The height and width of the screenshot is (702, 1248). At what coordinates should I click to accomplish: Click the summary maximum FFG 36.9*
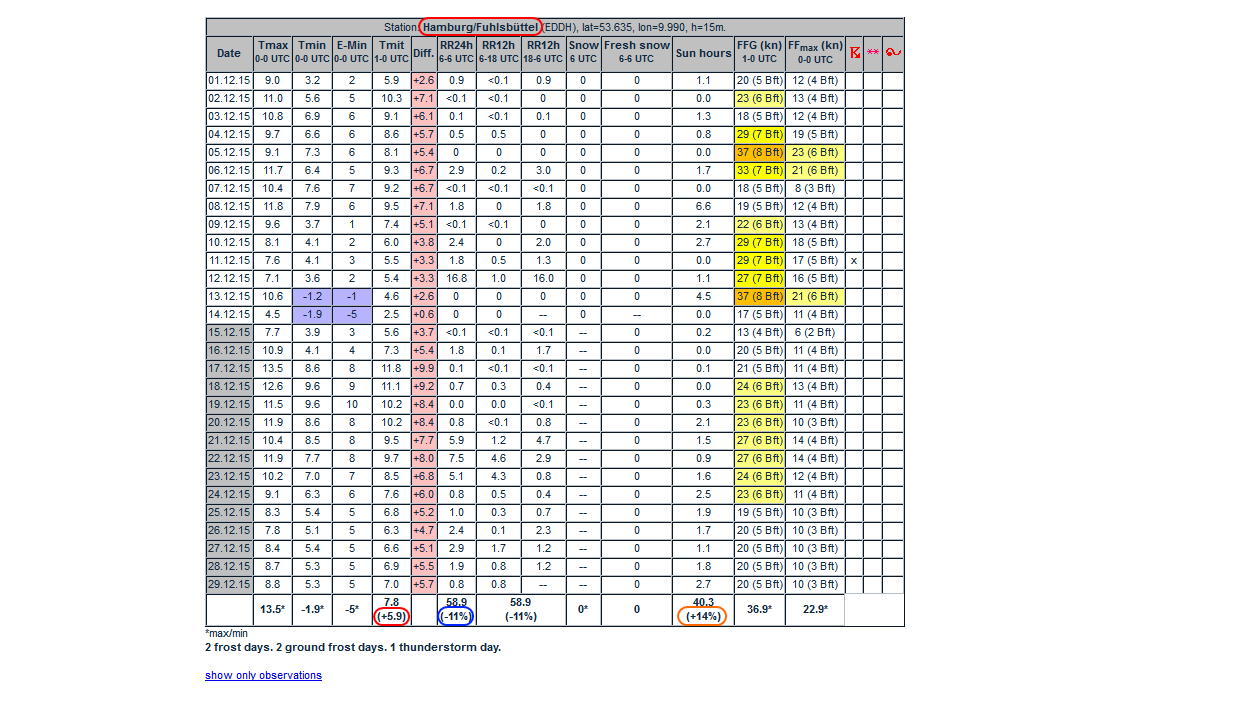[759, 610]
